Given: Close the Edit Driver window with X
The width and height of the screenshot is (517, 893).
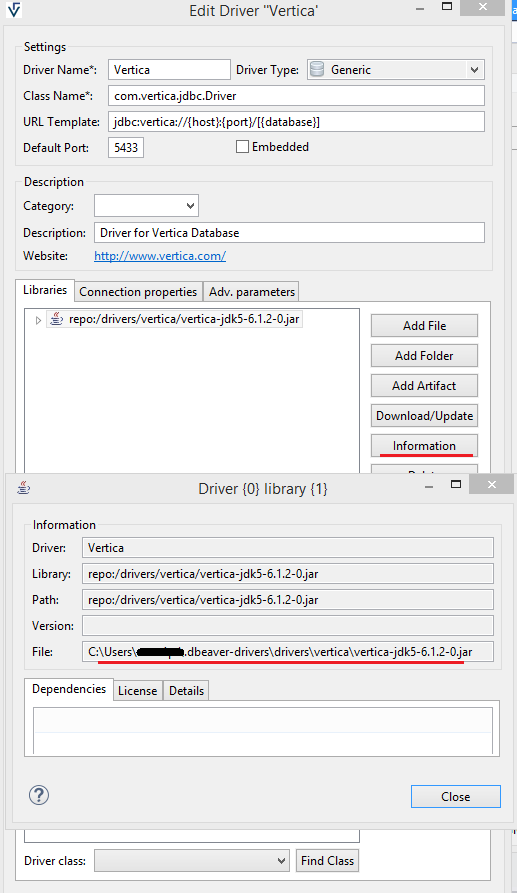Looking at the screenshot, I should (483, 7).
